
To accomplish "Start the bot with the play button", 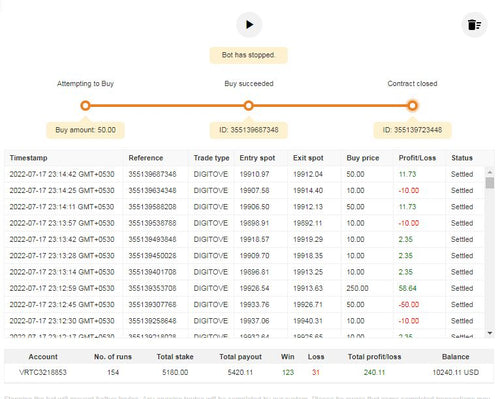I will pyautogui.click(x=249, y=25).
